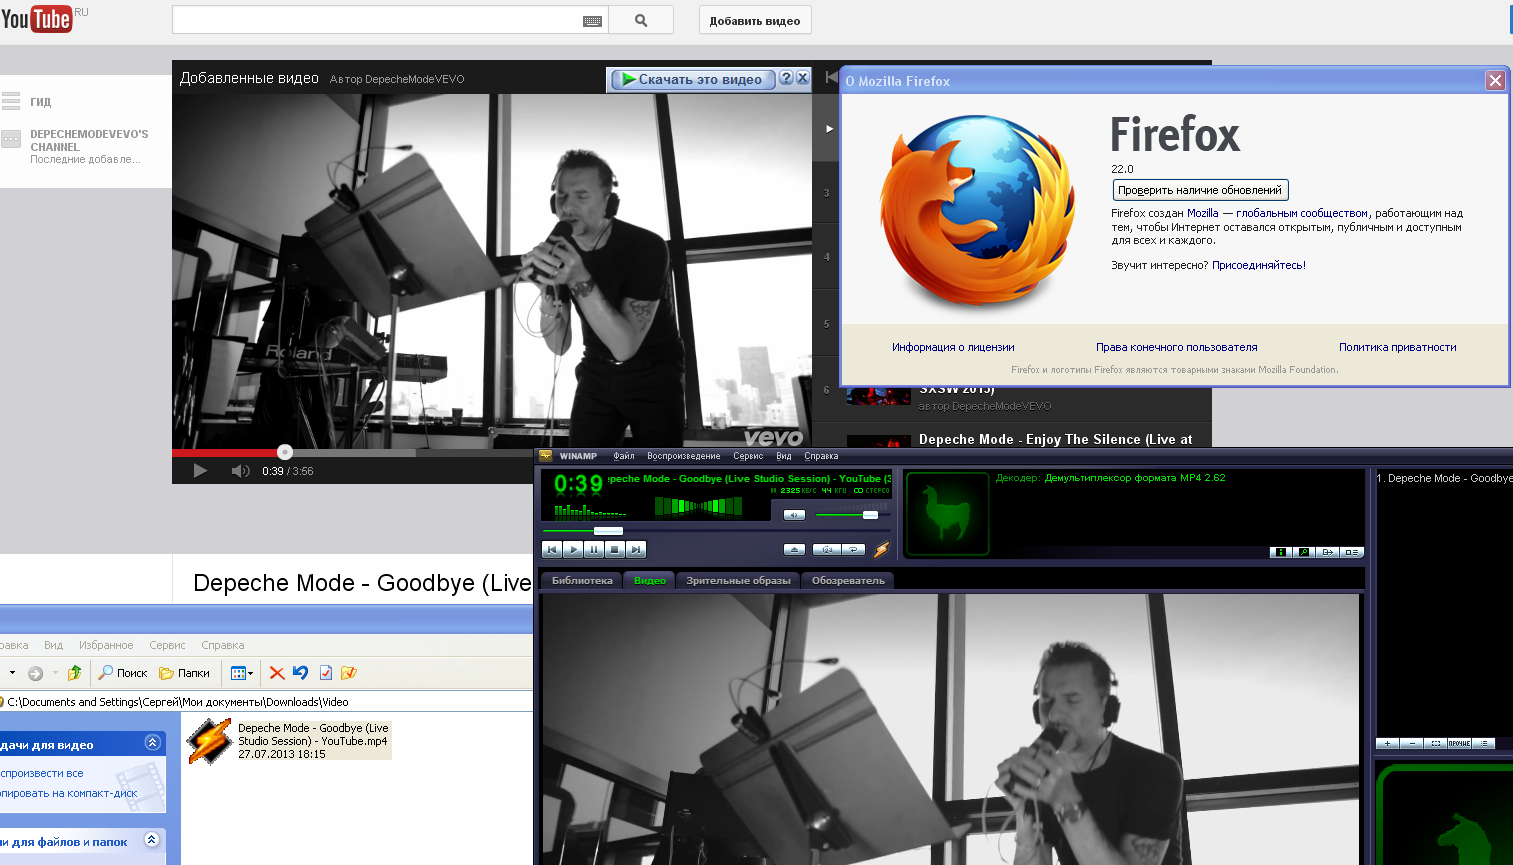Click the Проверить наличие обновлений button
Screen dimensions: 1513x865
pyautogui.click(x=1200, y=190)
